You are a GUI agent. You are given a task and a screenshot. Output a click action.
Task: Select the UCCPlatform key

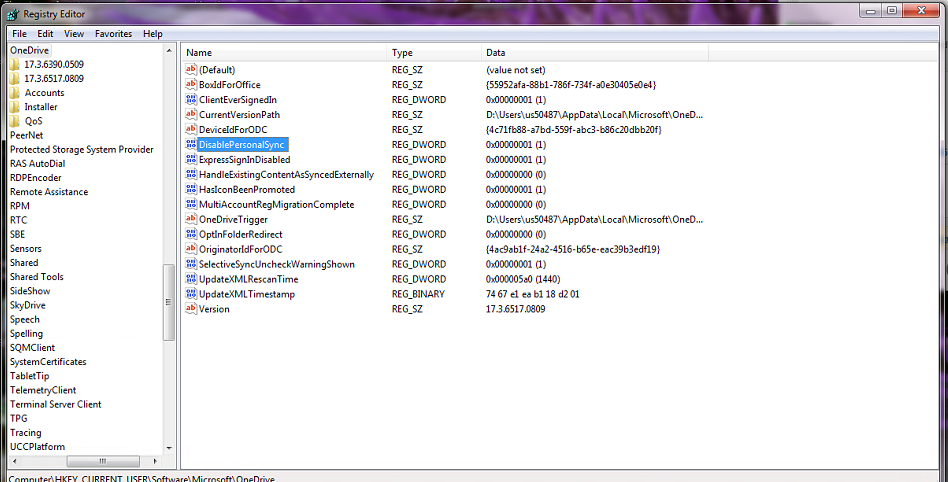[37, 446]
